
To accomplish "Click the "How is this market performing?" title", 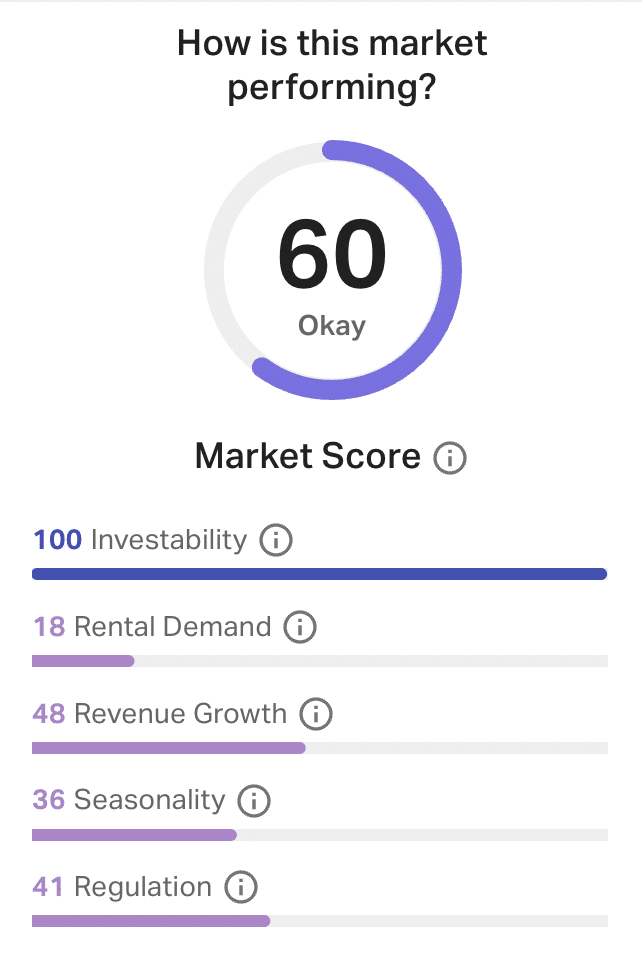I will [332, 65].
